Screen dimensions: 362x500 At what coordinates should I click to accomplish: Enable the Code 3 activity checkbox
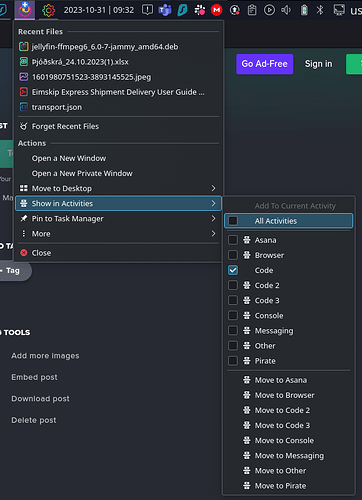(233, 300)
